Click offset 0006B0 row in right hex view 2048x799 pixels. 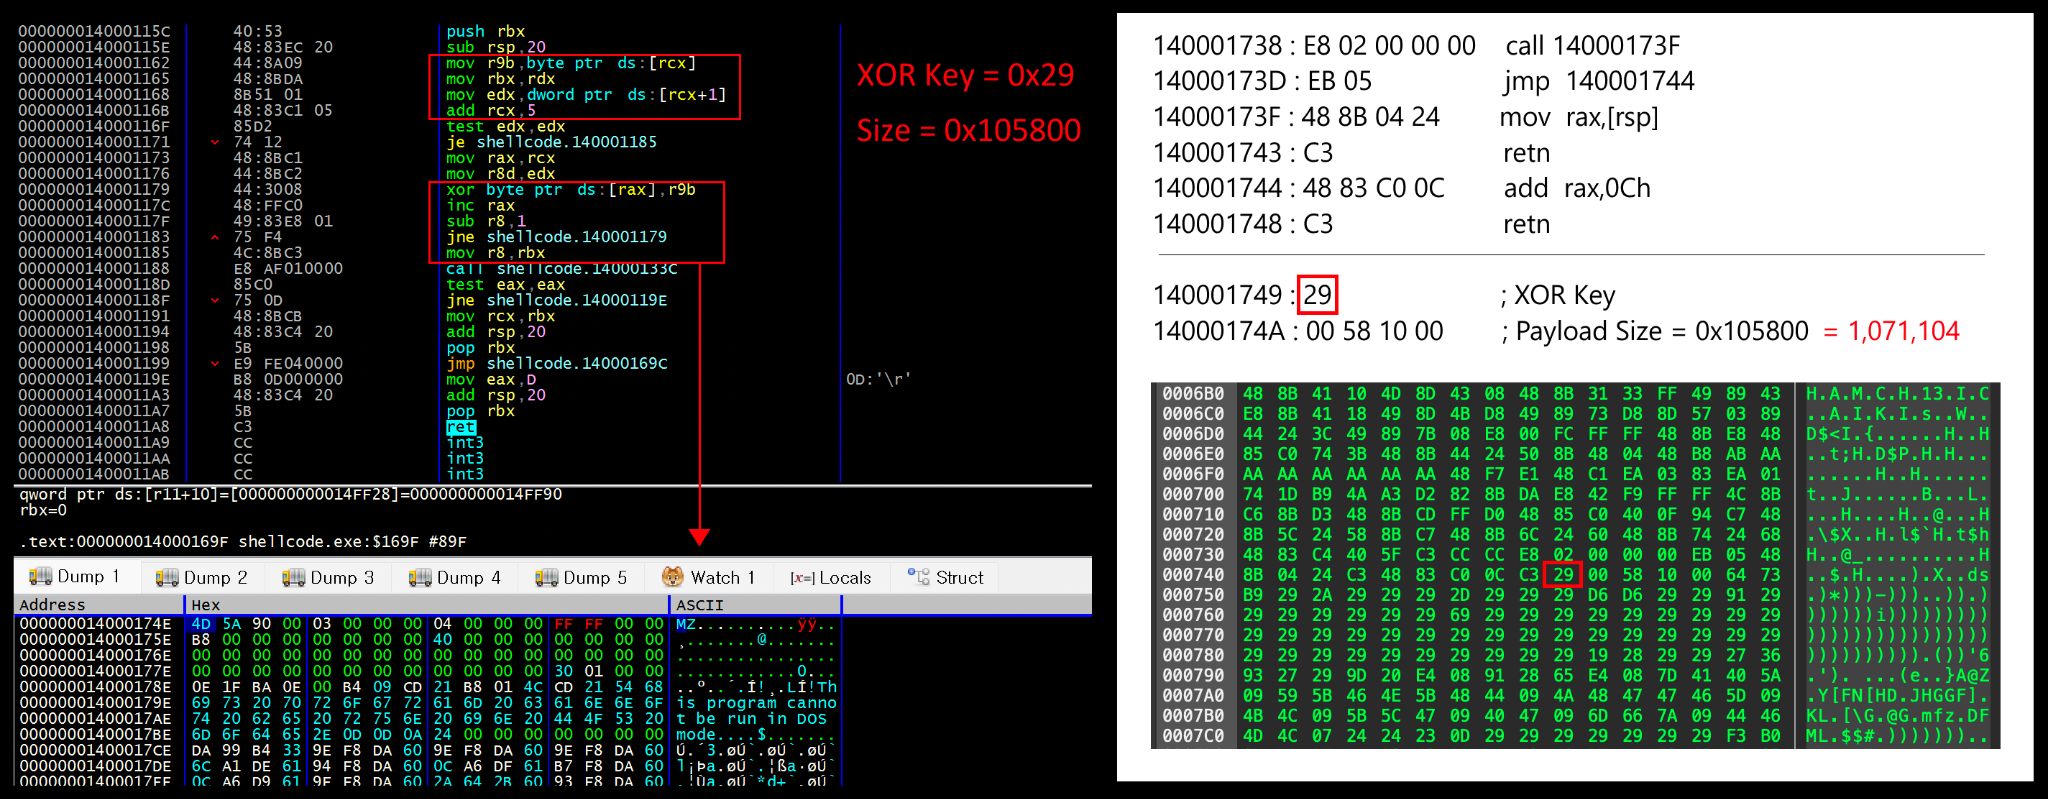coord(1575,394)
